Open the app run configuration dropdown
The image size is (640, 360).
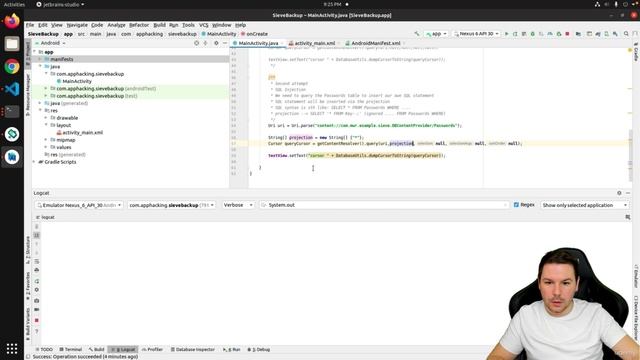coord(436,34)
